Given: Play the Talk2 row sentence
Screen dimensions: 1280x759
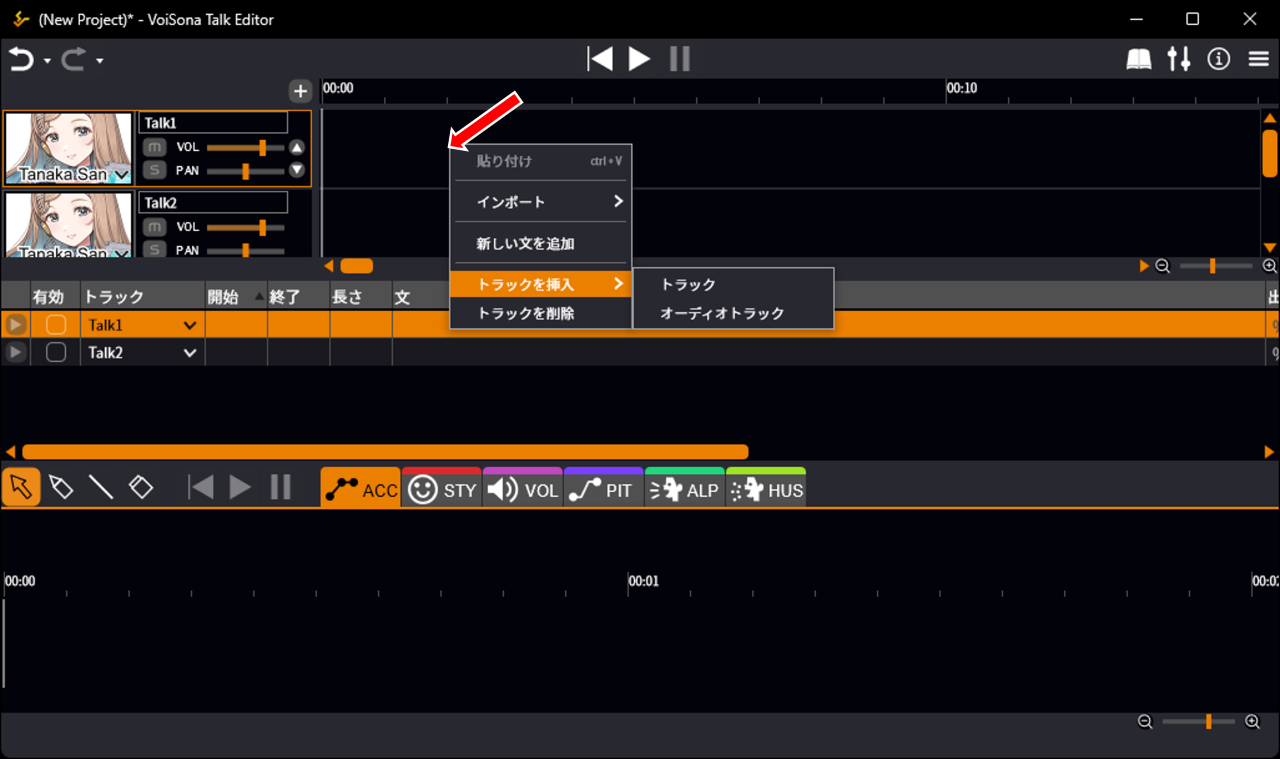Looking at the screenshot, I should pyautogui.click(x=16, y=352).
